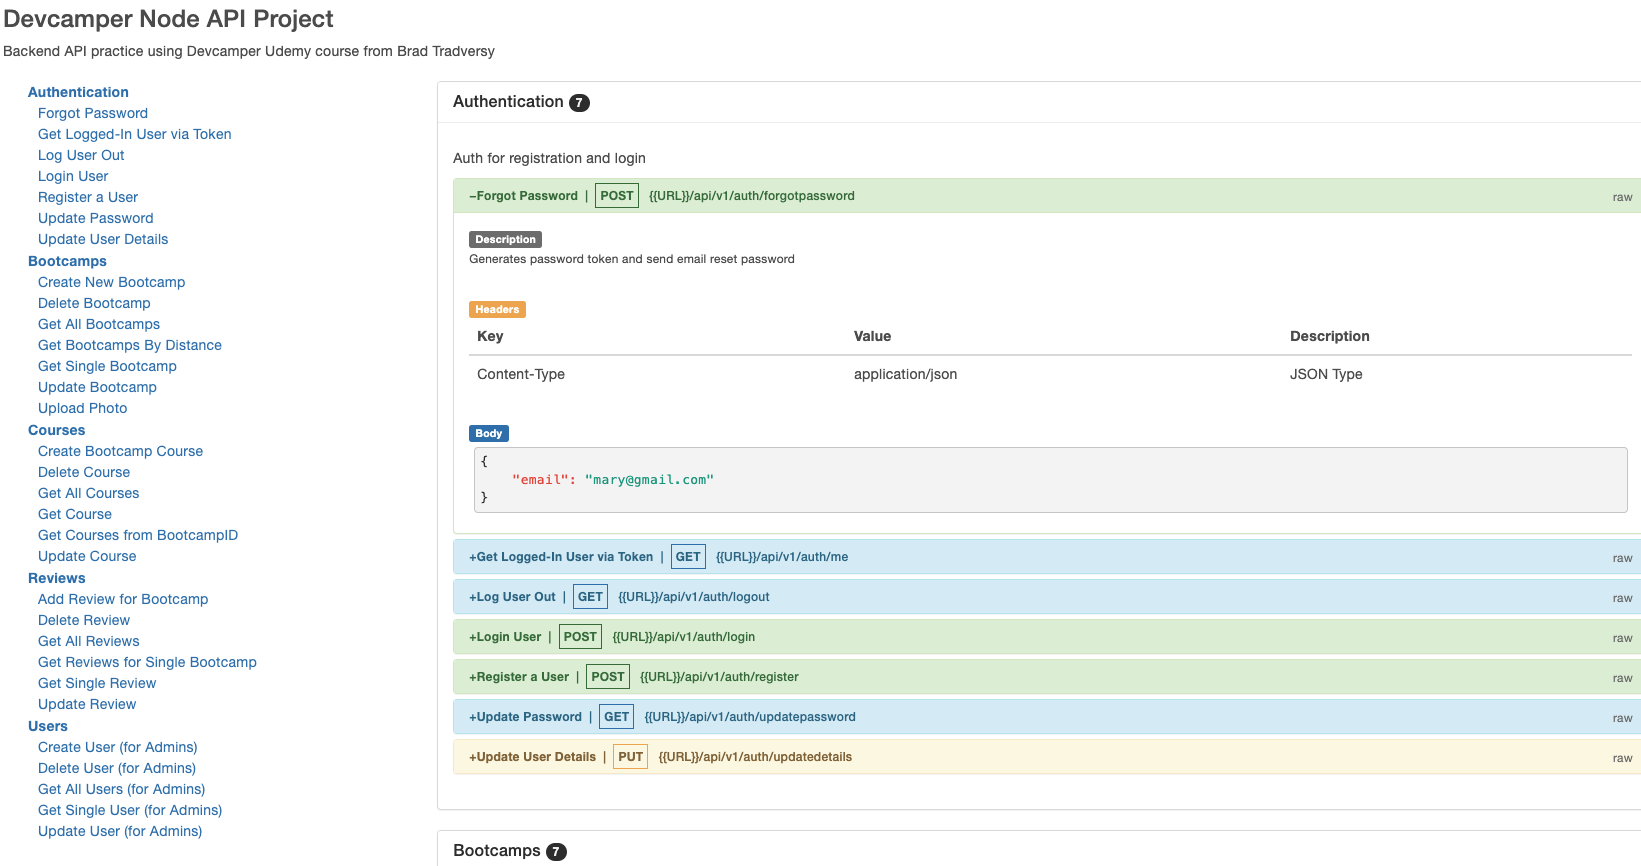Open Upload Photo link
This screenshot has height=866, width=1641.
tap(83, 408)
